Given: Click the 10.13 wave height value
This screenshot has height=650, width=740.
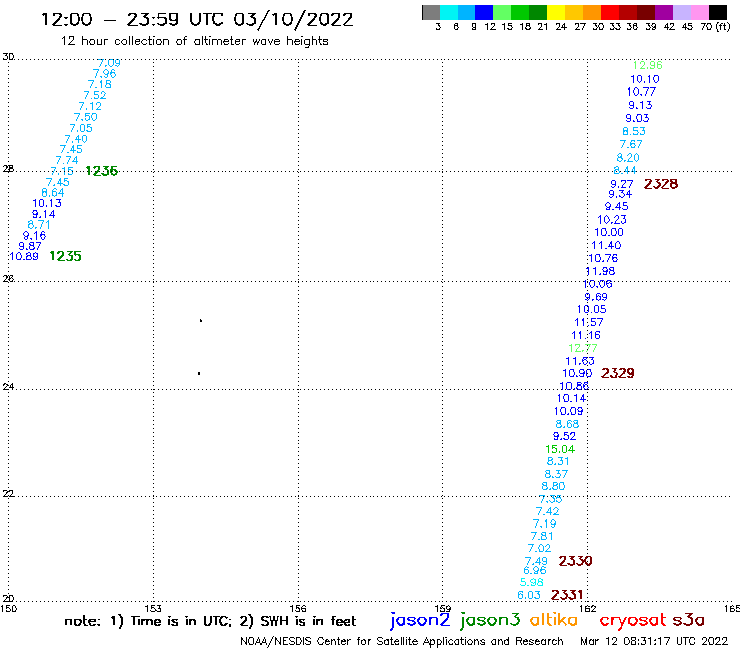Looking at the screenshot, I should 47,203.
